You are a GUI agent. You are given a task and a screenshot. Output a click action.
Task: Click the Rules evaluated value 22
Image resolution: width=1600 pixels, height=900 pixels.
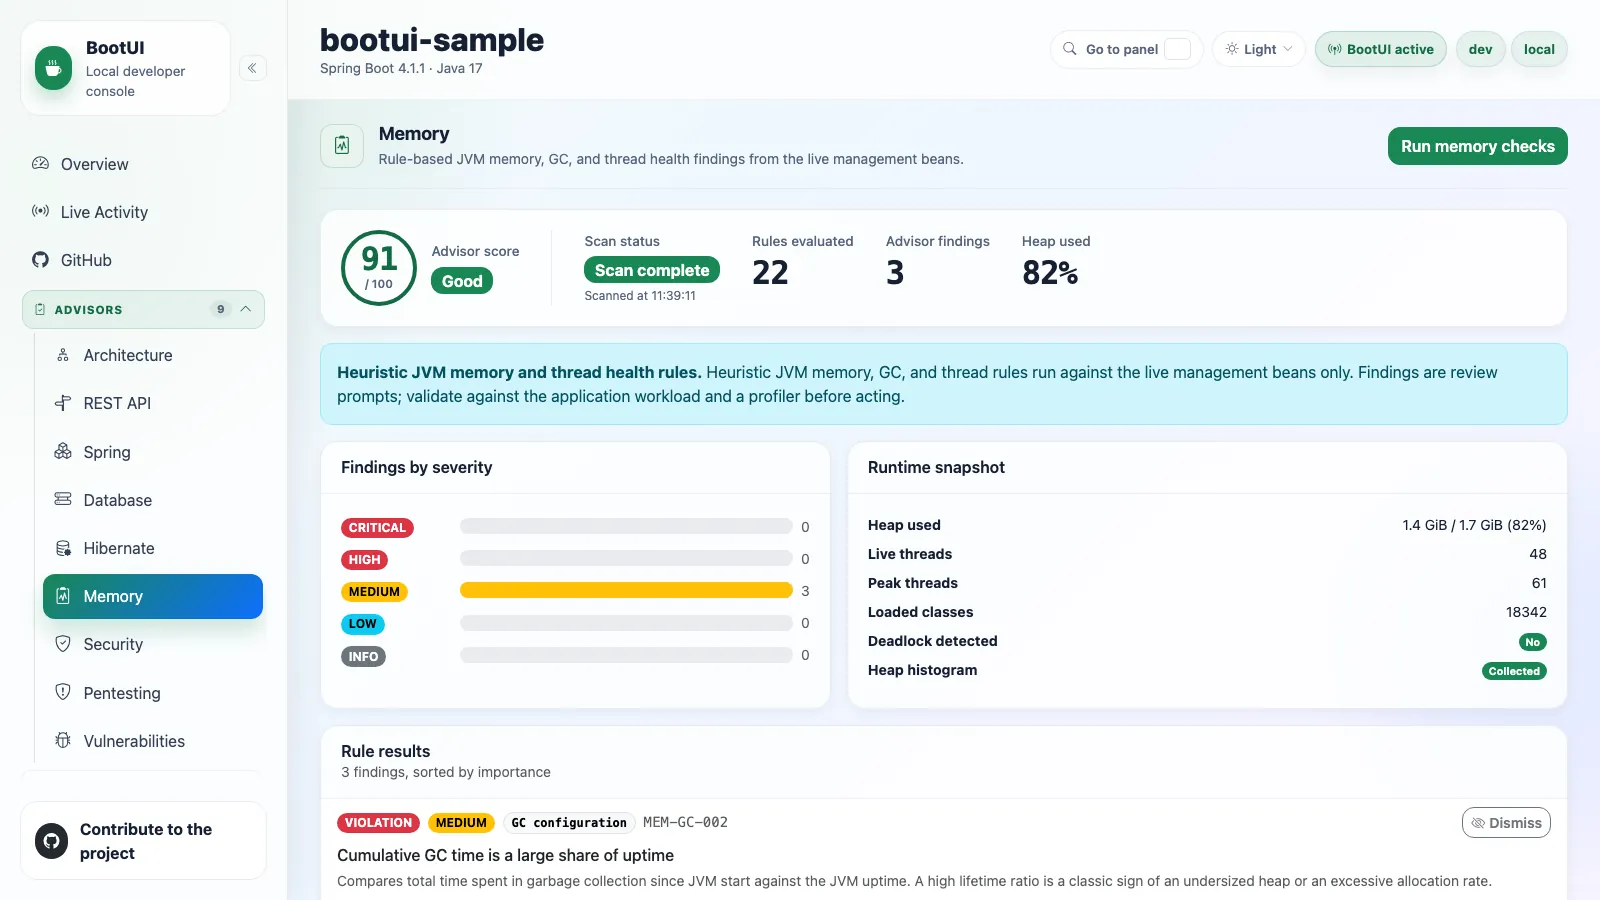pos(770,272)
